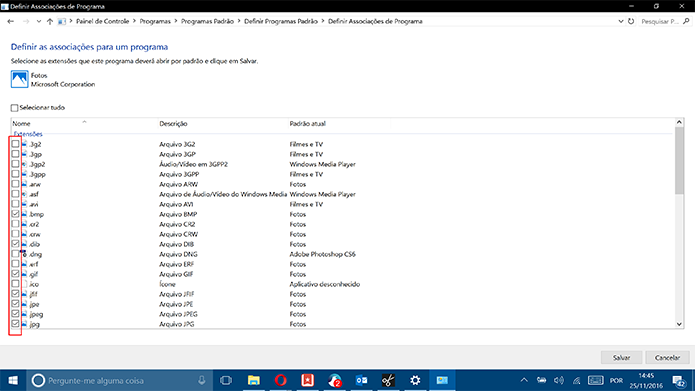Viewport: 695px width, 391px height.
Task: Uncheck the .dib extension checkbox
Action: tap(15, 244)
